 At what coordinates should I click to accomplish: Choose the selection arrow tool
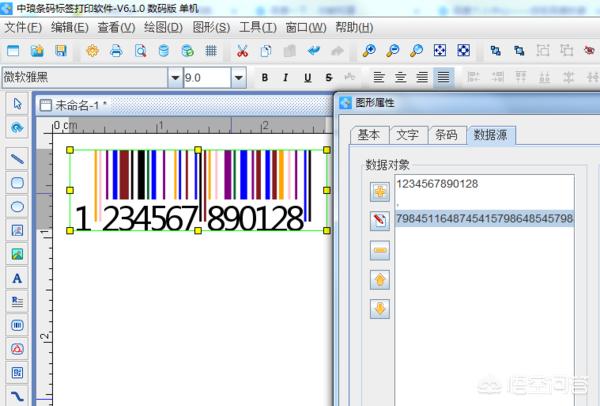click(x=17, y=104)
